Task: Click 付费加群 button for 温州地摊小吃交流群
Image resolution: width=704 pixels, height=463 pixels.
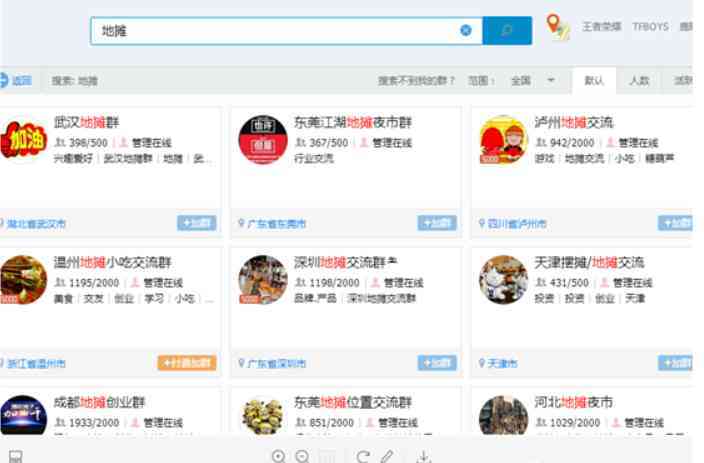Action: click(x=186, y=363)
